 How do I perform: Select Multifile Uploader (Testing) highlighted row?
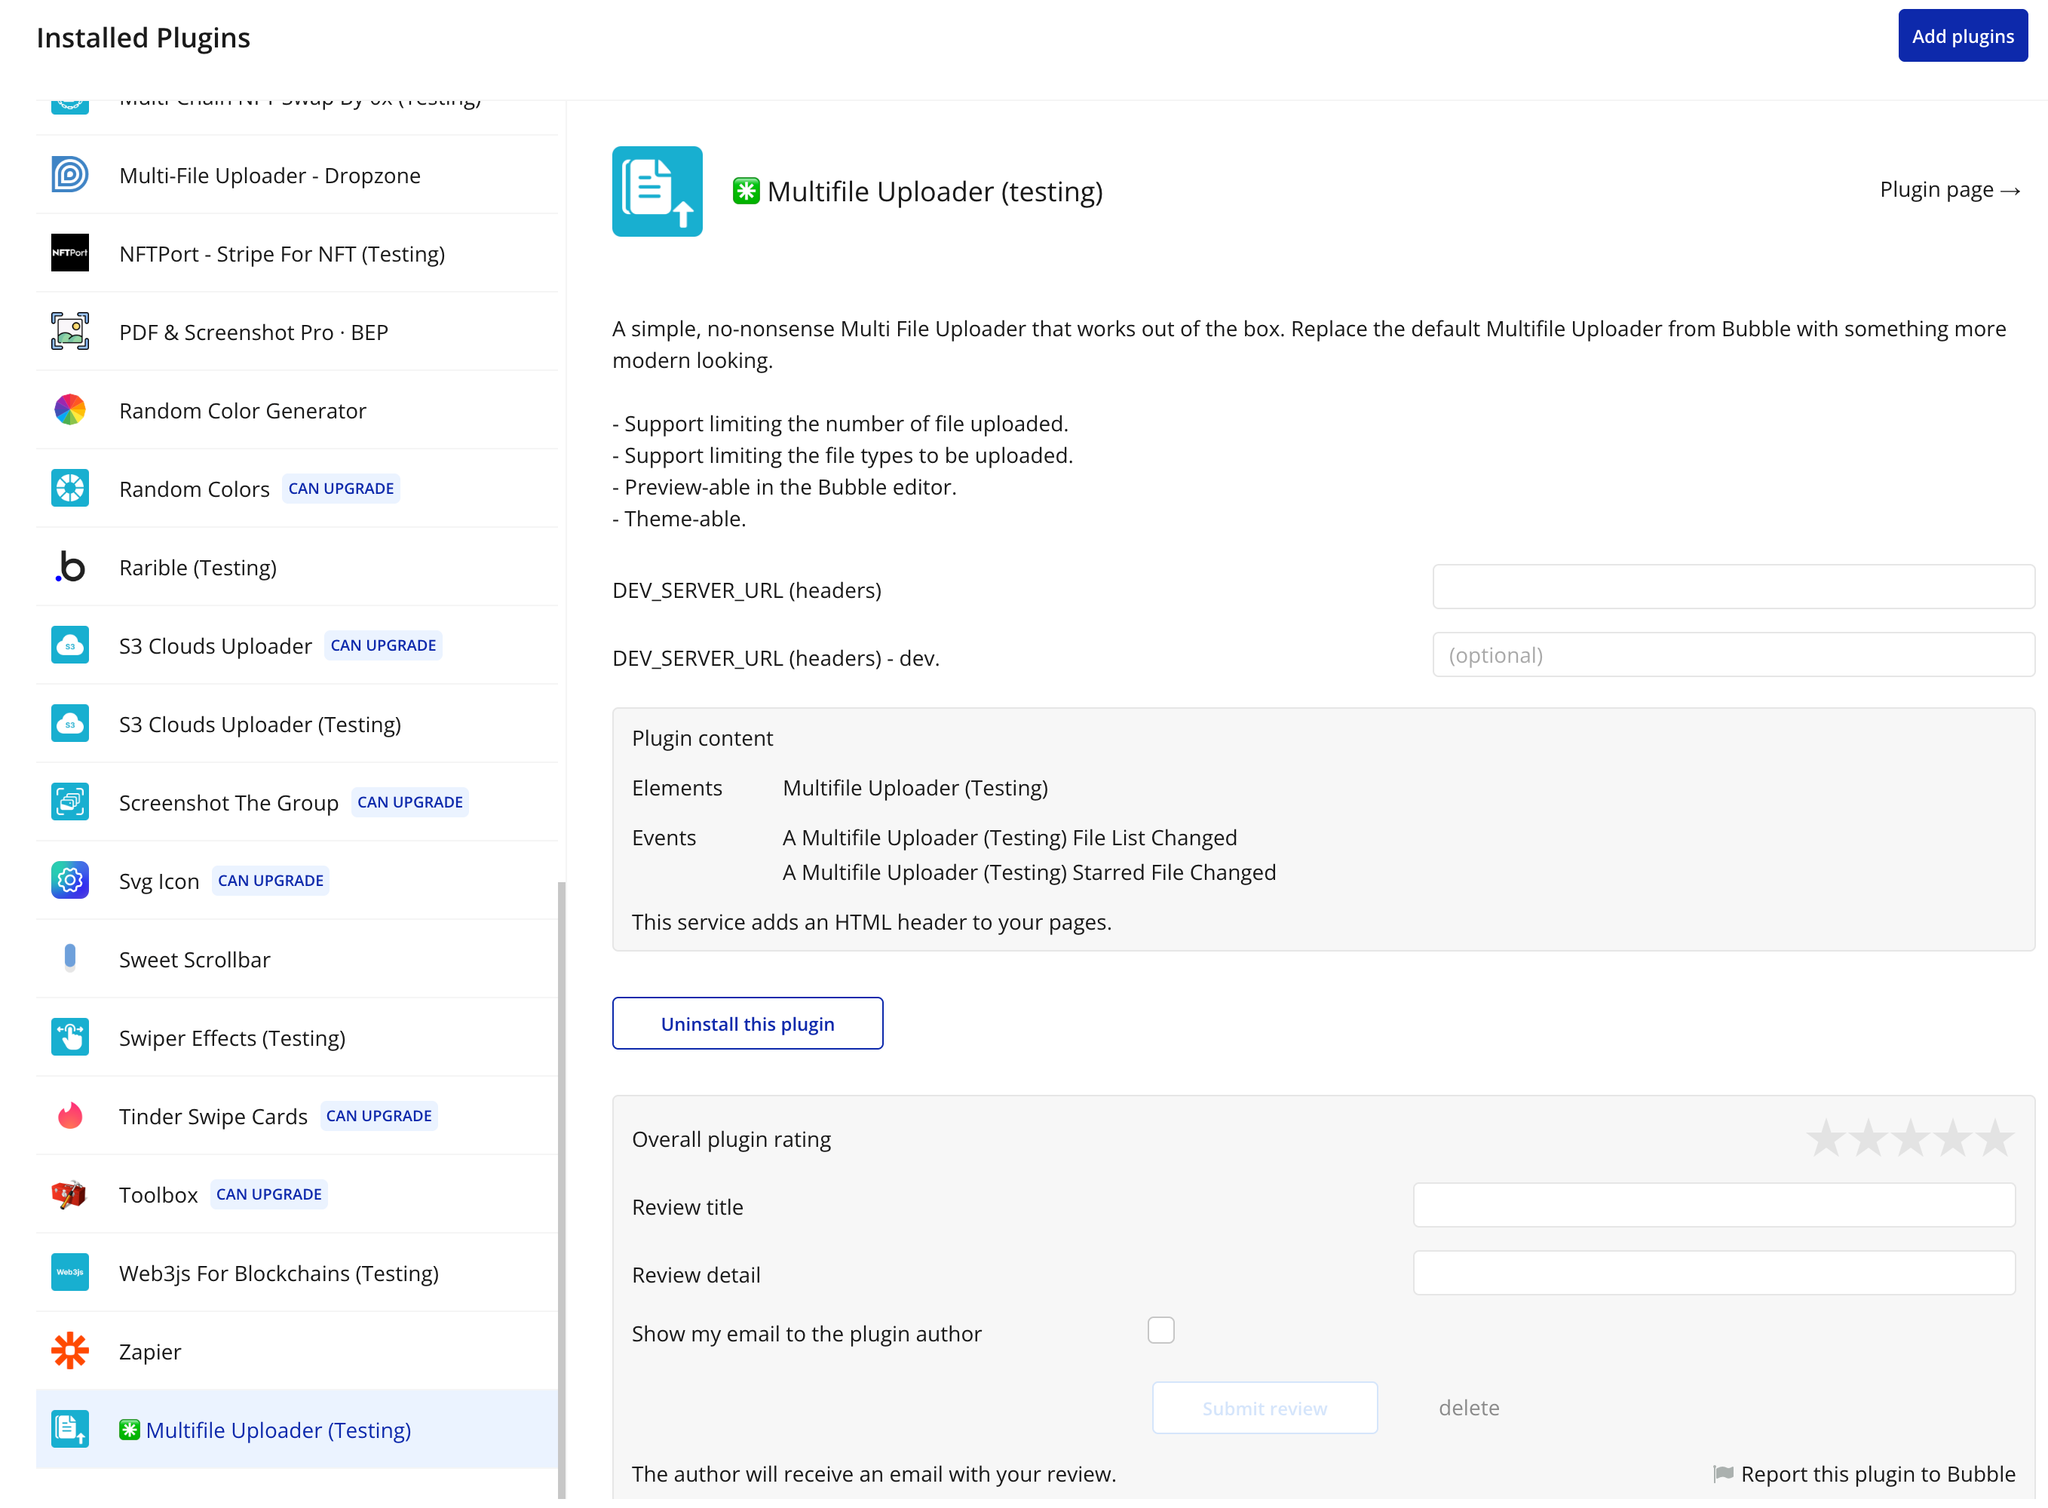tap(296, 1429)
